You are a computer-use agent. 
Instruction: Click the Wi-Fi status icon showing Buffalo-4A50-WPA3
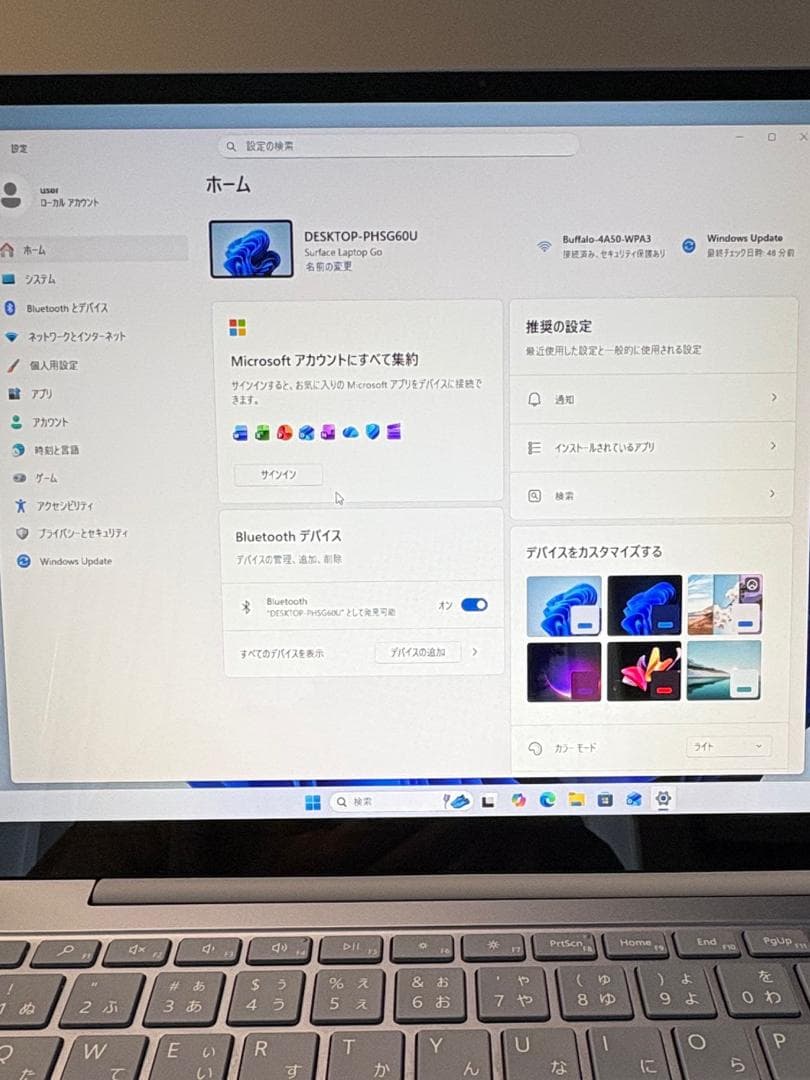545,243
